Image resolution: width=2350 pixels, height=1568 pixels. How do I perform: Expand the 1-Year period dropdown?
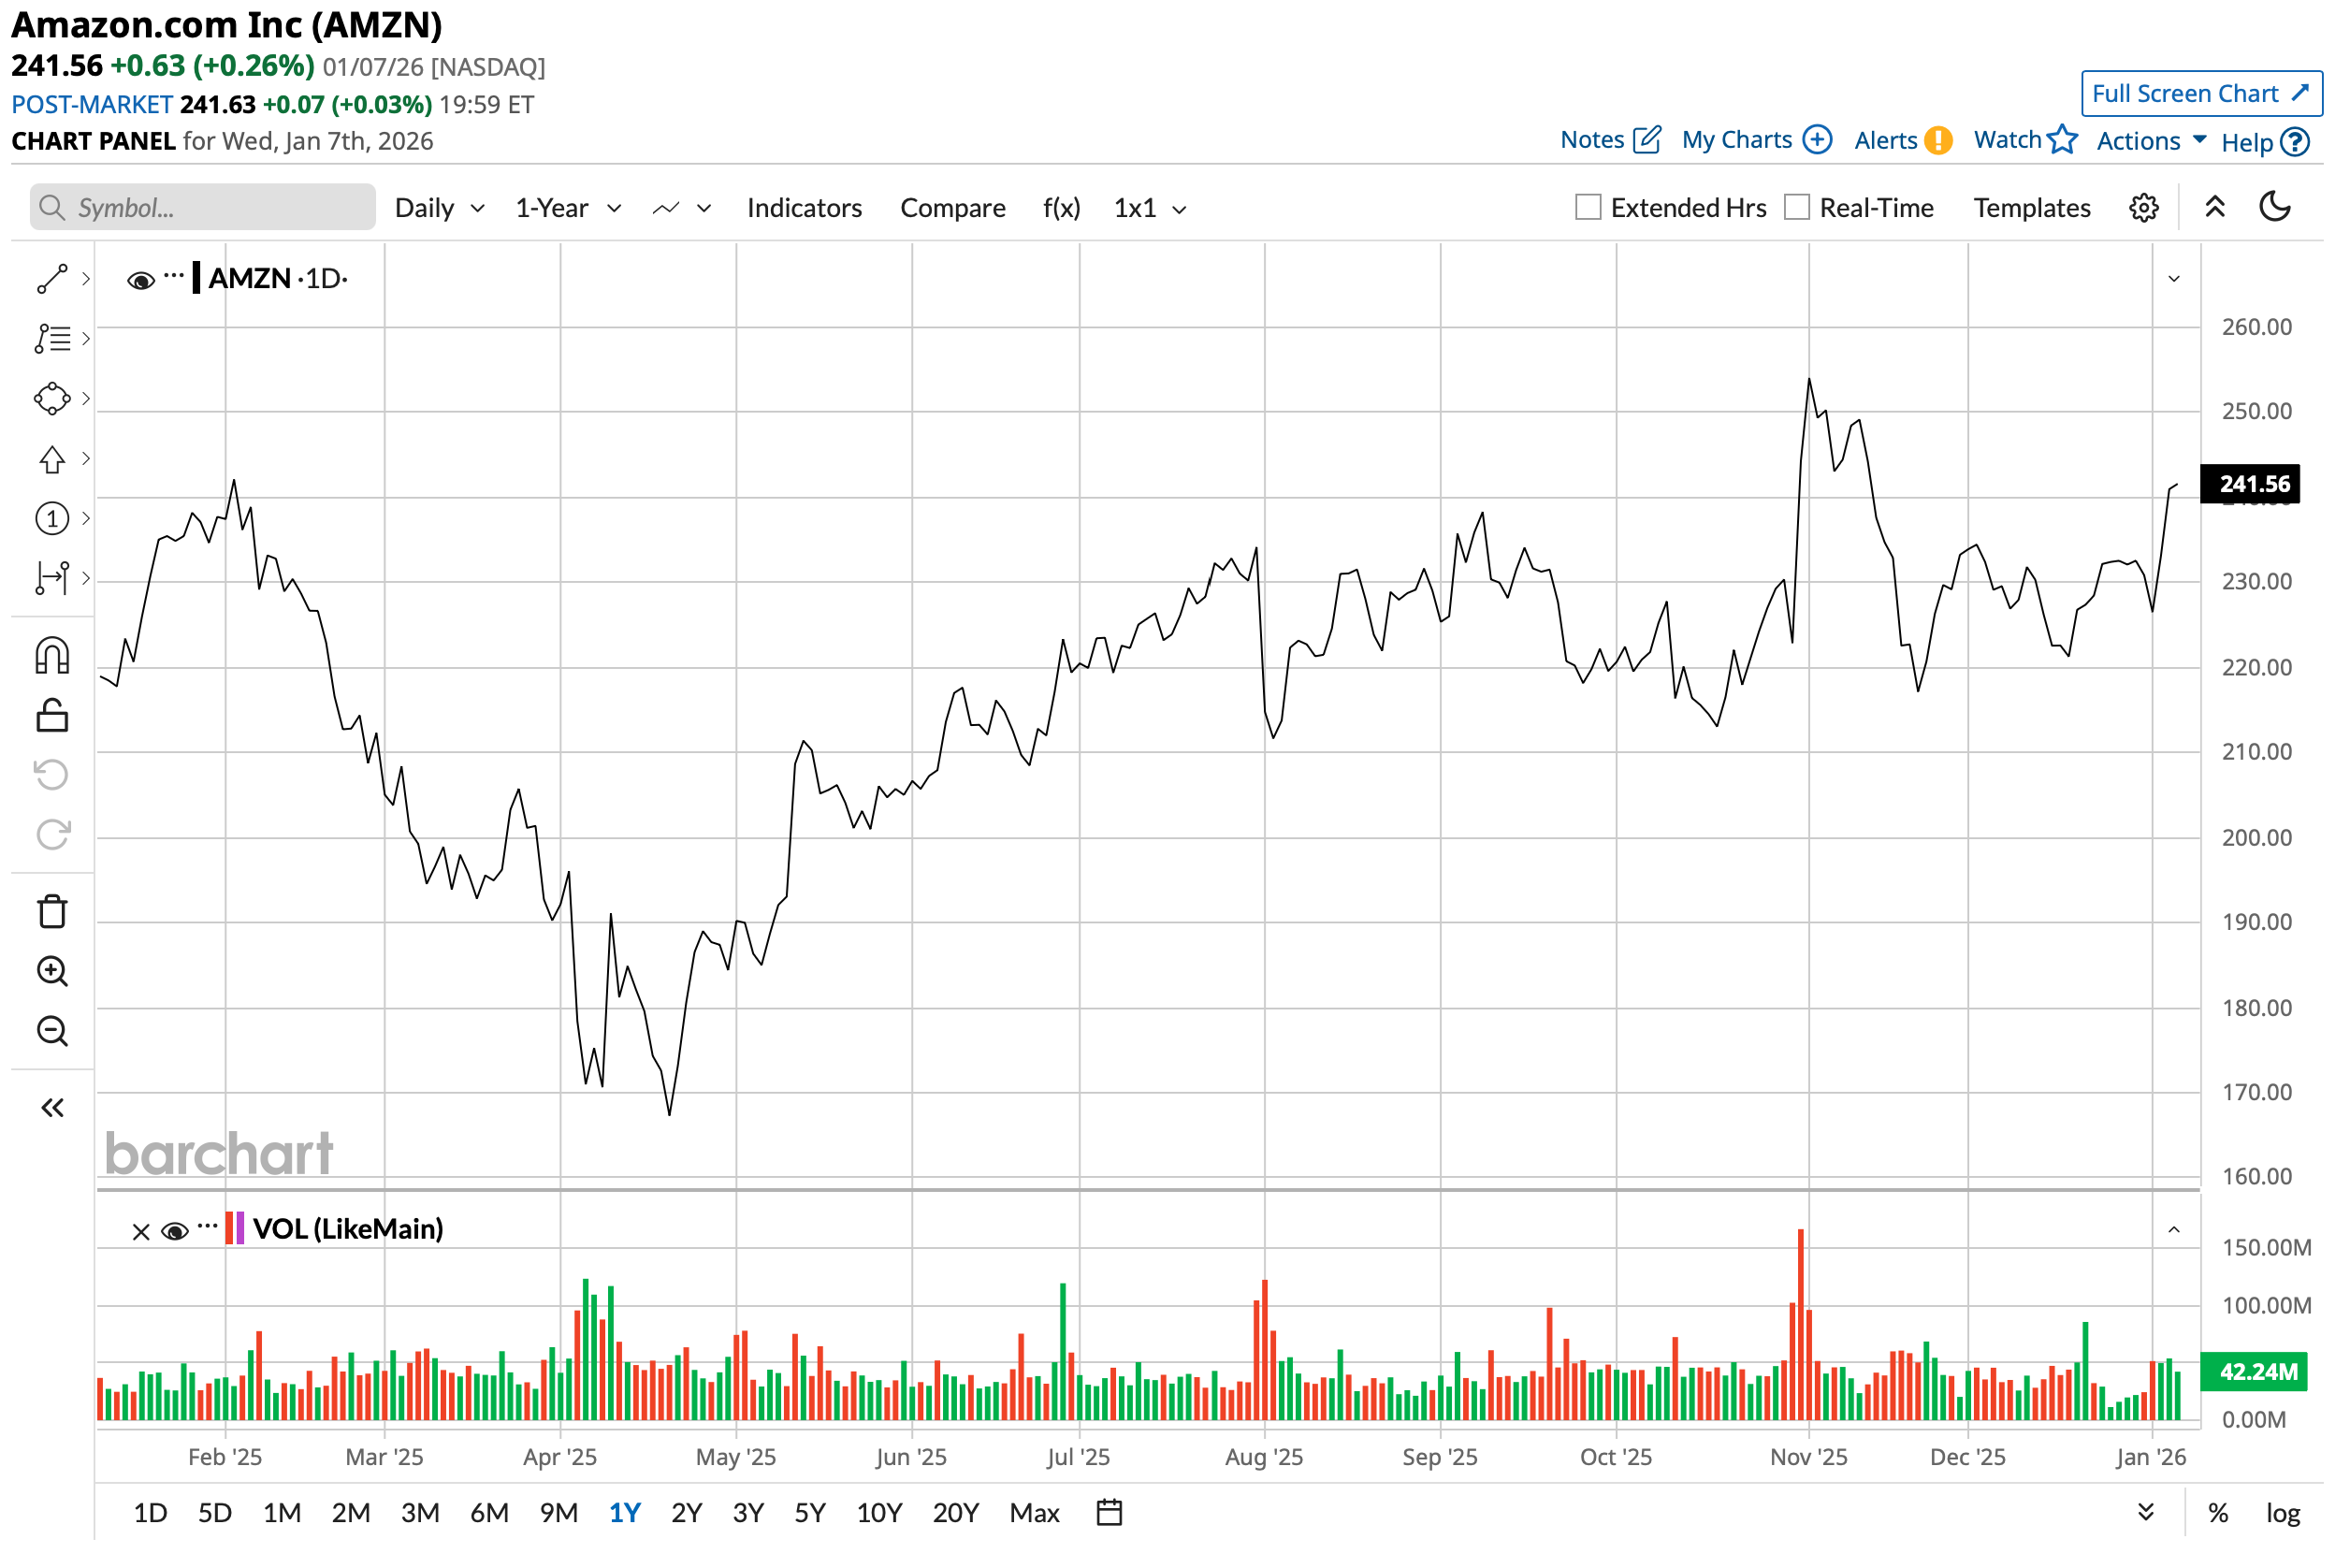[569, 208]
